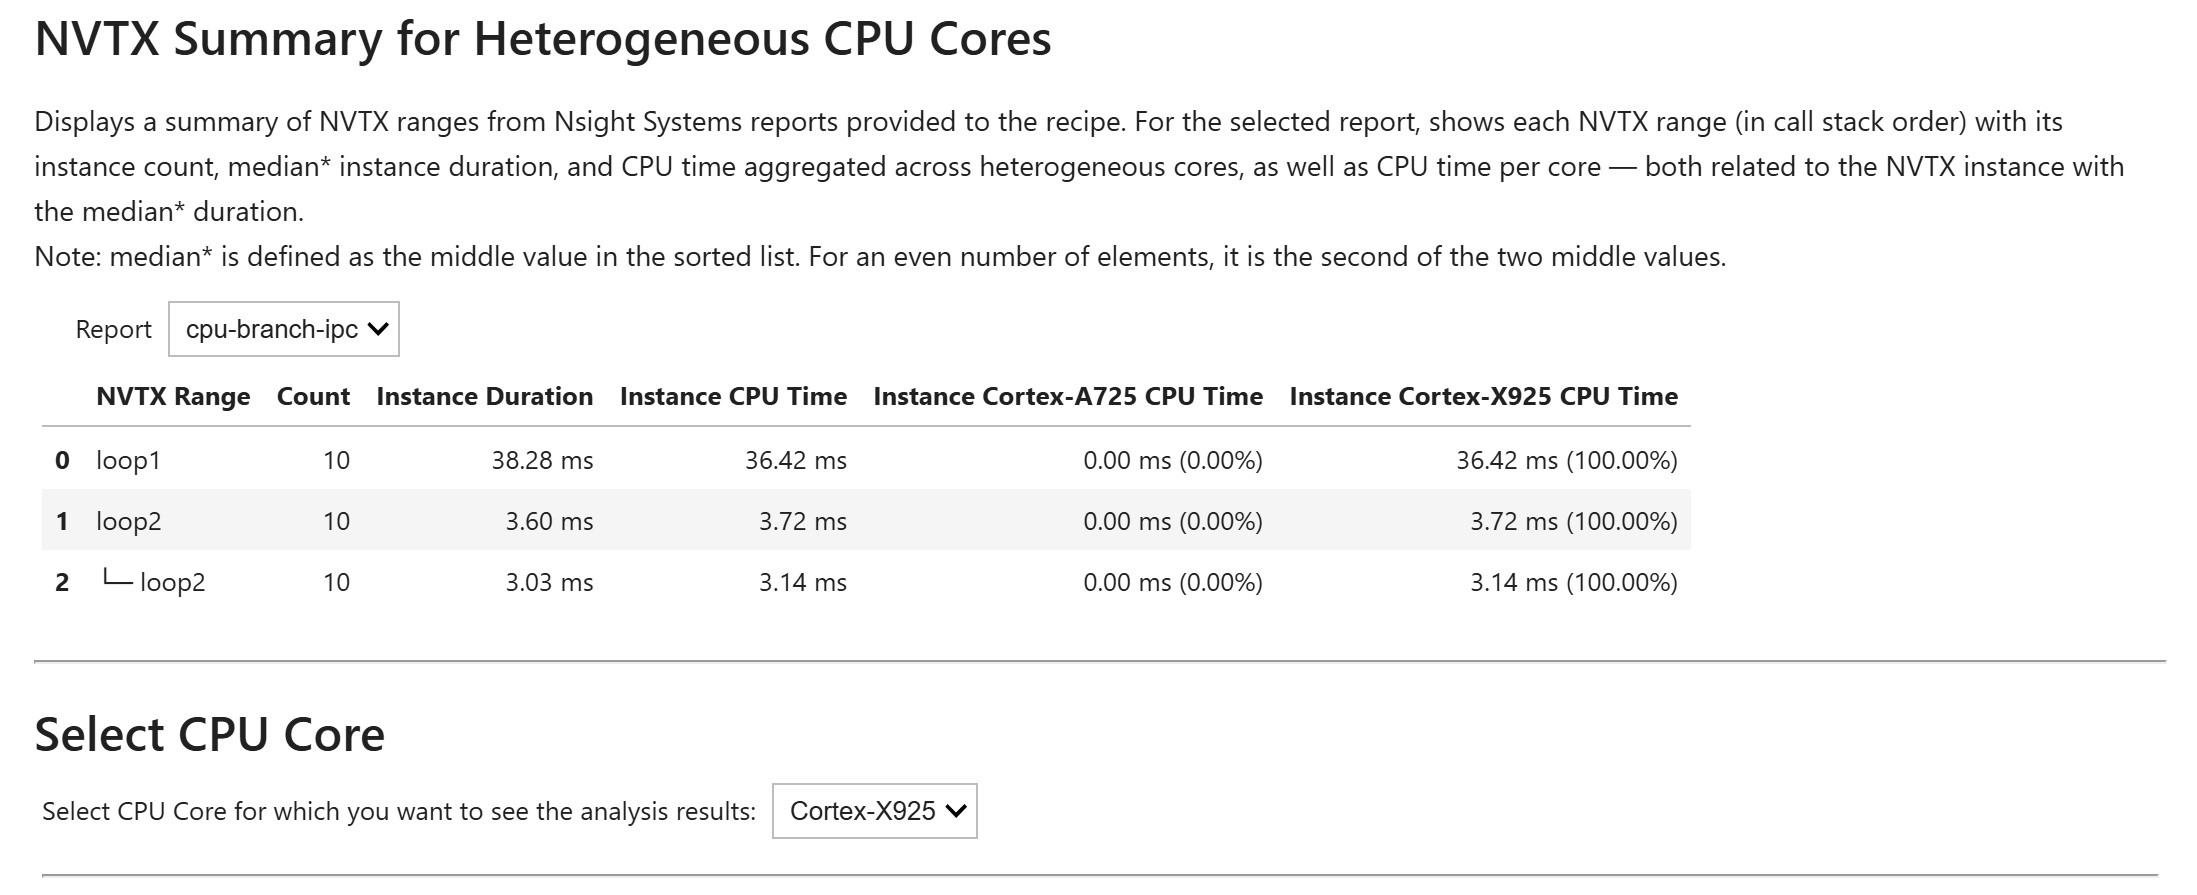Click the row index 2 cell
The image size is (2197, 895).
(62, 582)
